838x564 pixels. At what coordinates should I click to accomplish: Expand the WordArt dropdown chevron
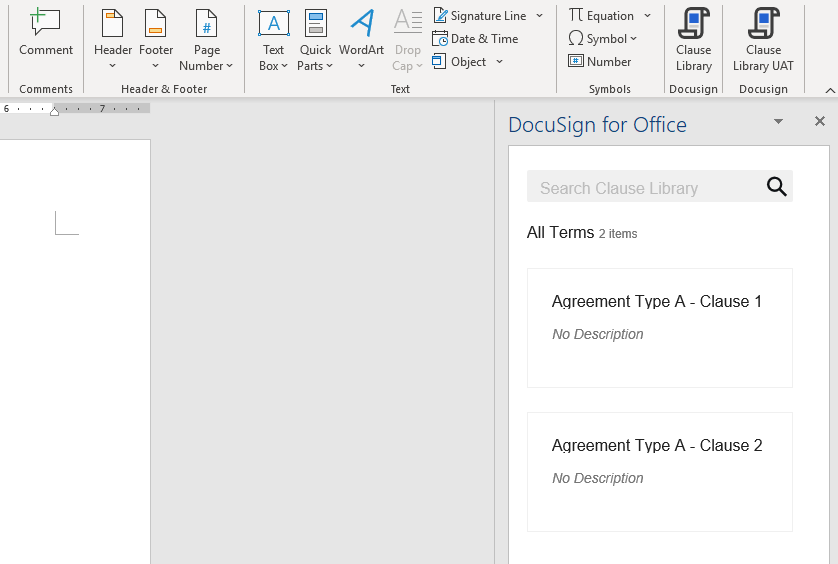361,66
